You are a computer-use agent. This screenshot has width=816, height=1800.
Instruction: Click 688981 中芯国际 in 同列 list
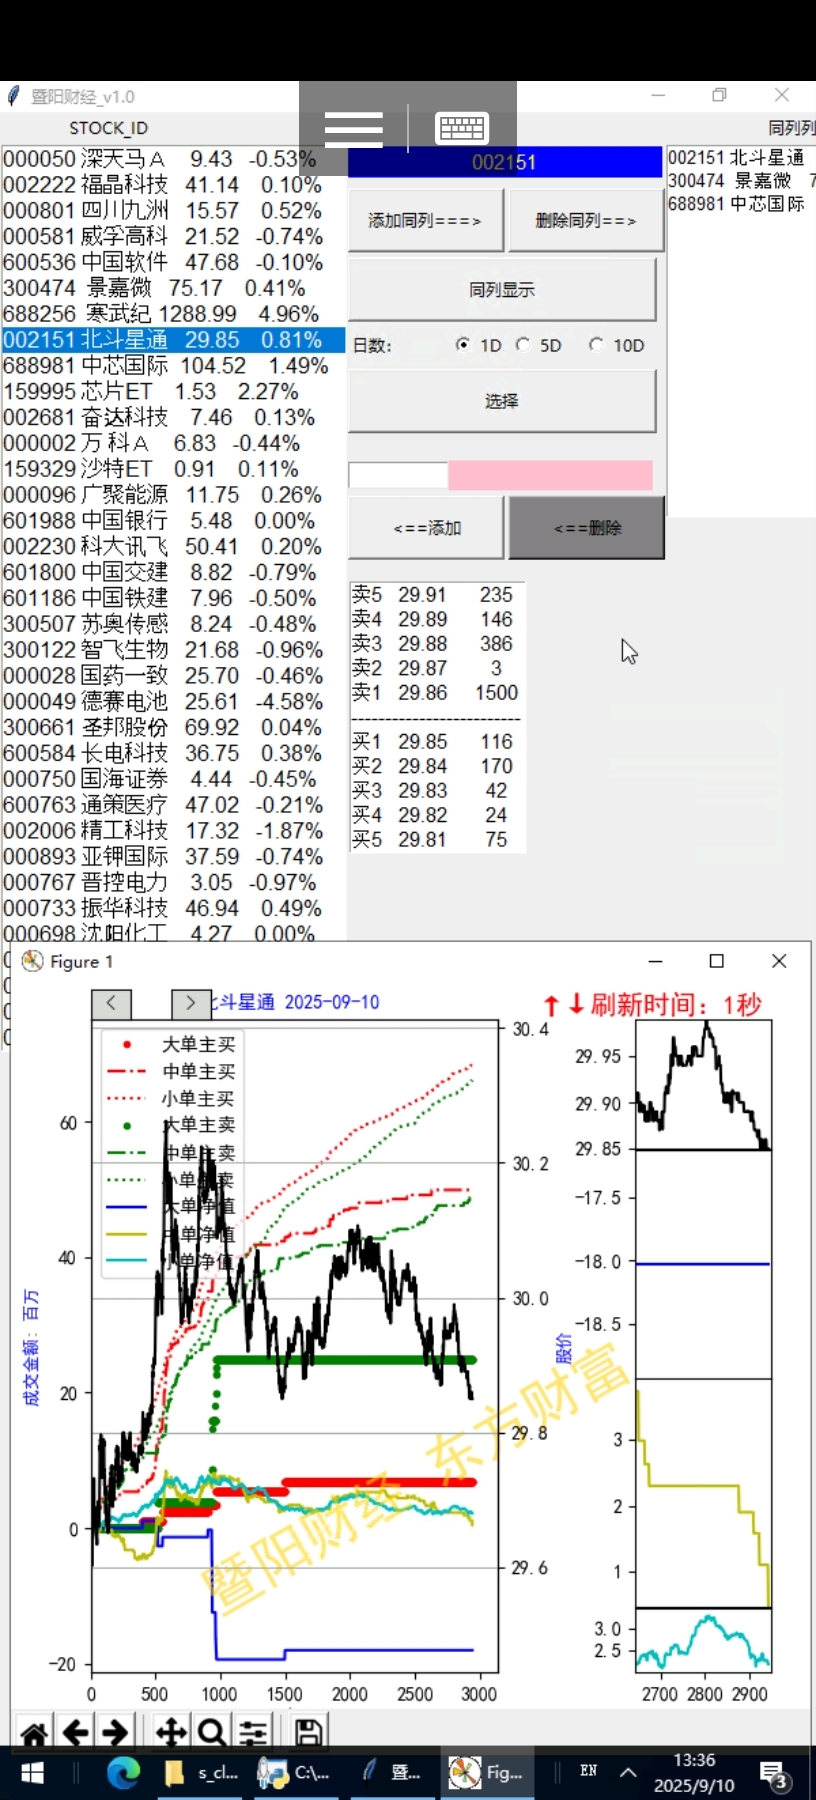click(x=741, y=204)
